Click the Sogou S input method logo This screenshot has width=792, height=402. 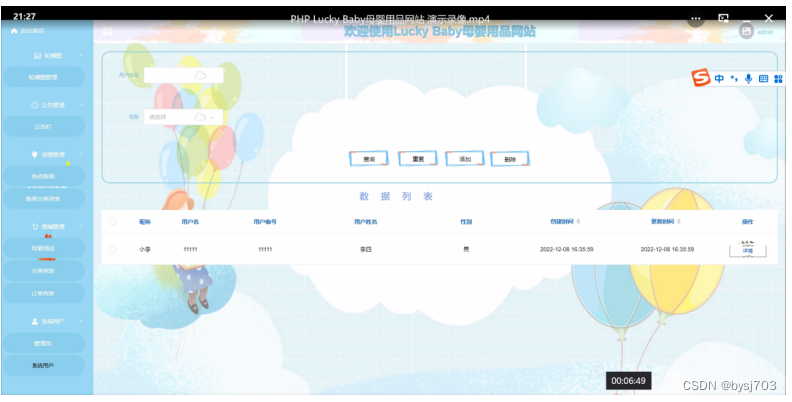click(701, 78)
